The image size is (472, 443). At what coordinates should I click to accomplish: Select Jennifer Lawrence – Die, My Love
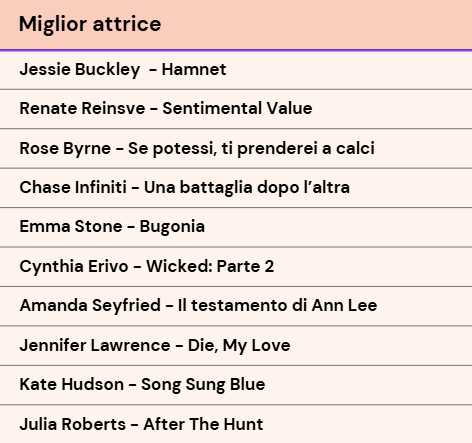[x=236, y=345]
